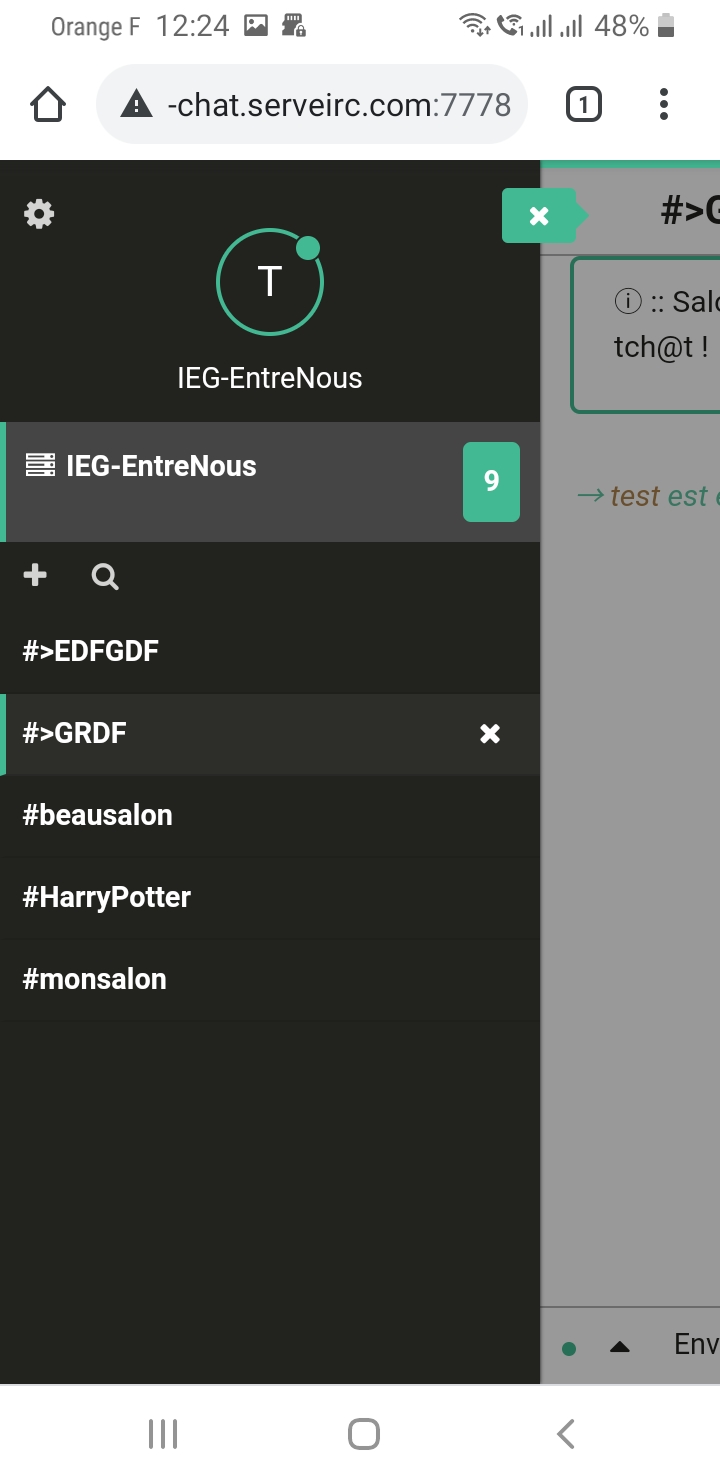Open the Chrome tab switcher
The width and height of the screenshot is (720, 1480).
(x=583, y=103)
